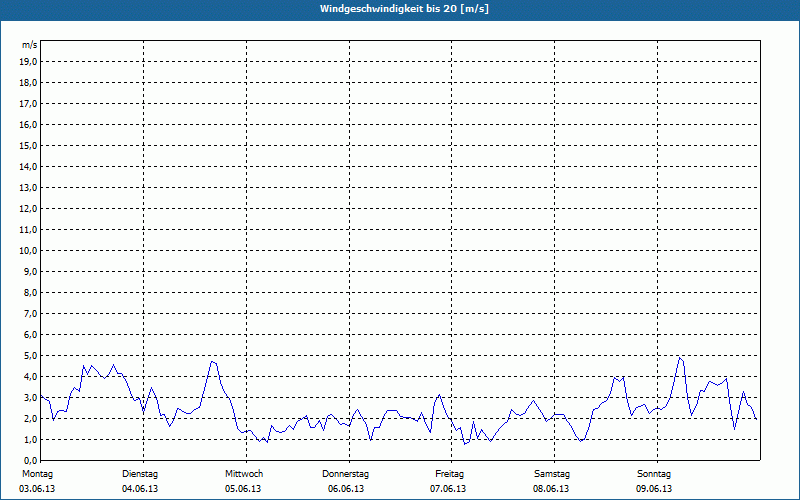800x500 pixels.
Task: Click the 12,0 y-axis label
Action: coord(29,209)
